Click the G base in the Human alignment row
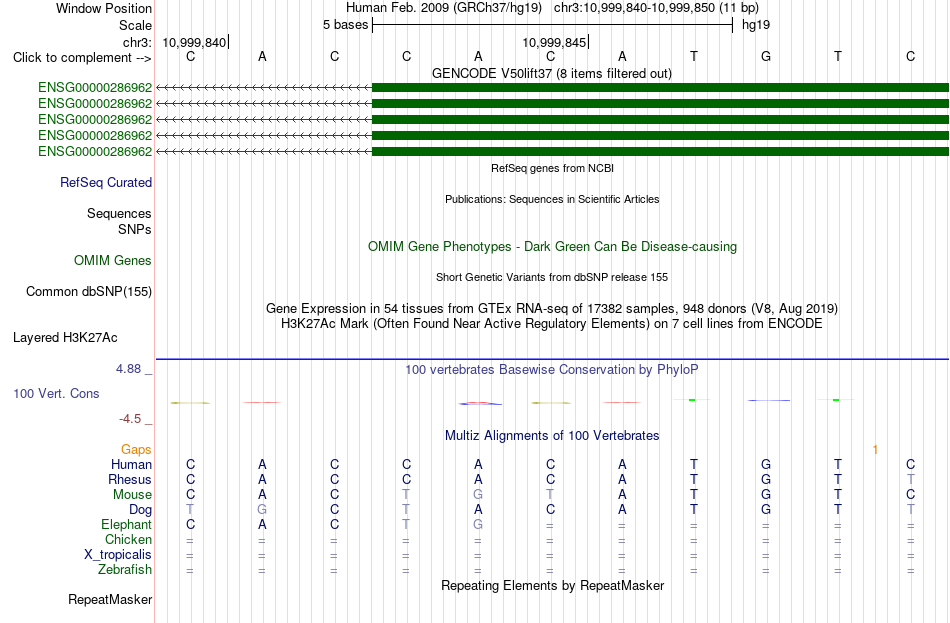950x623 pixels. (766, 465)
